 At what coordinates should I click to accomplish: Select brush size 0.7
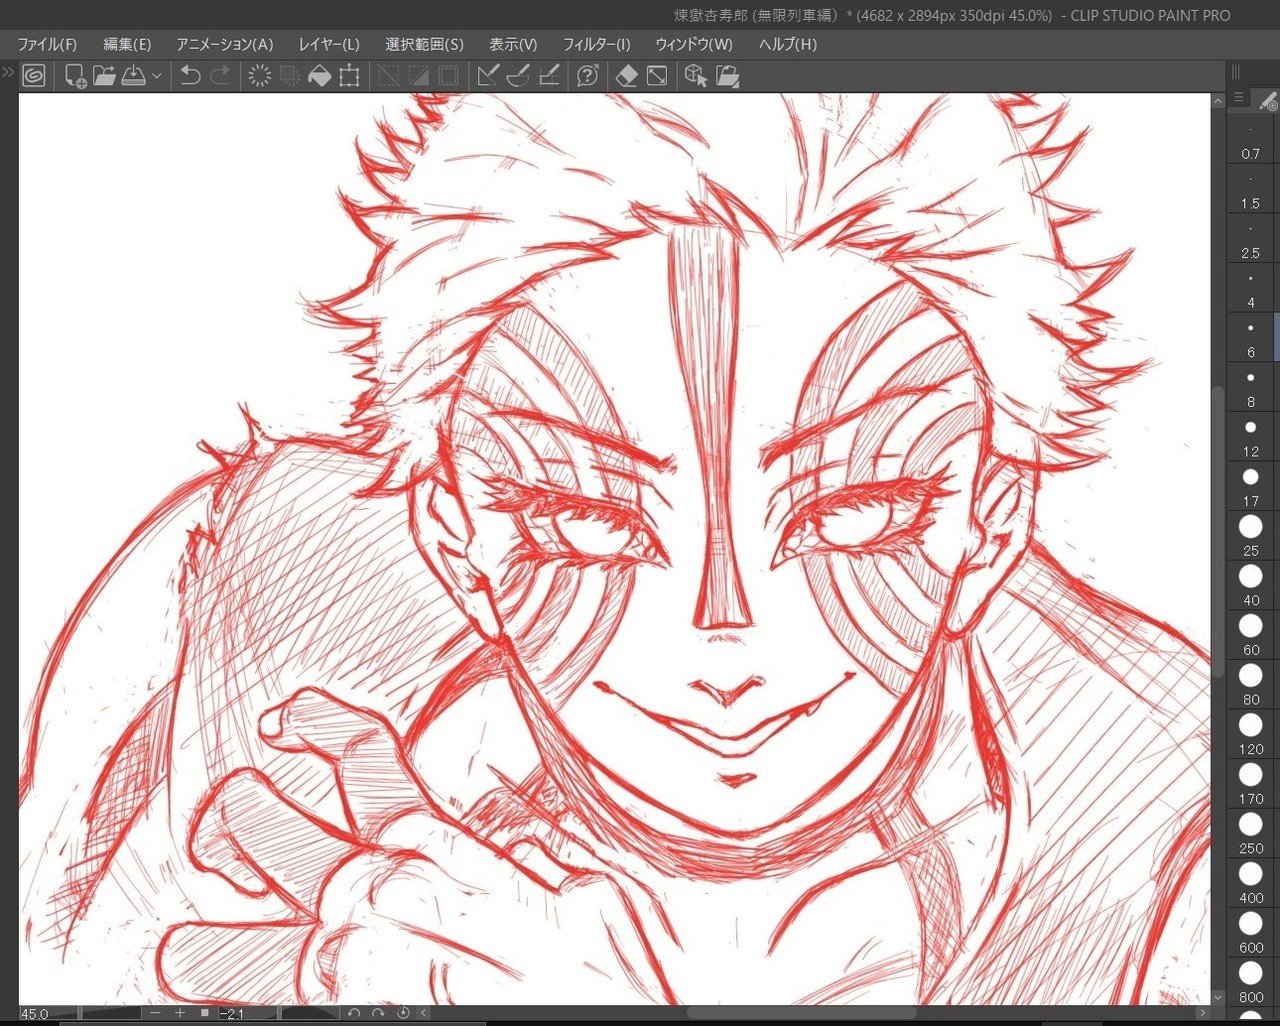tap(1251, 140)
